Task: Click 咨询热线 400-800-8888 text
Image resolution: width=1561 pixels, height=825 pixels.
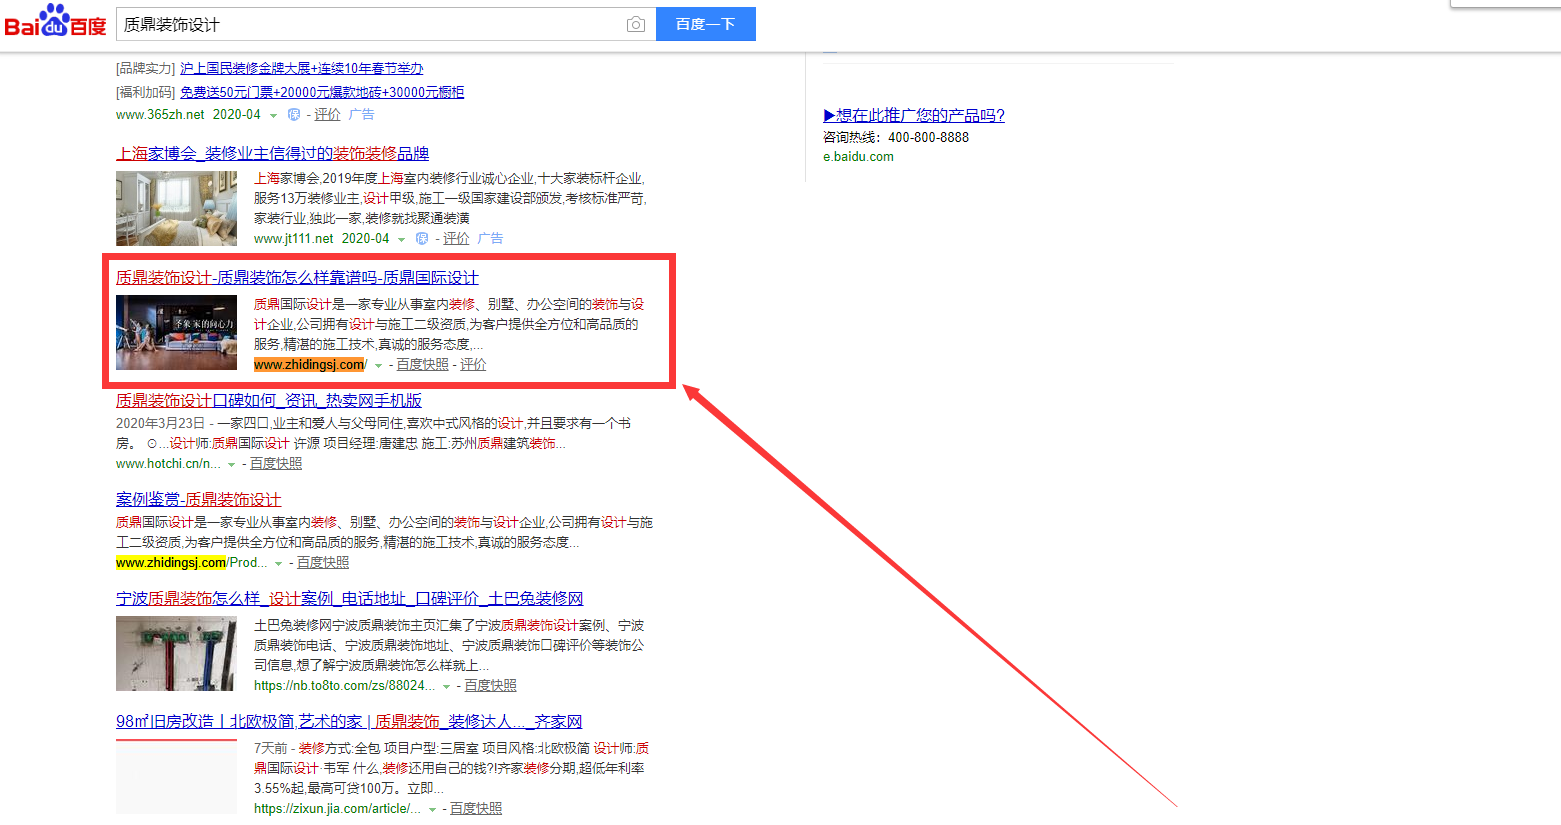Action: (x=896, y=138)
